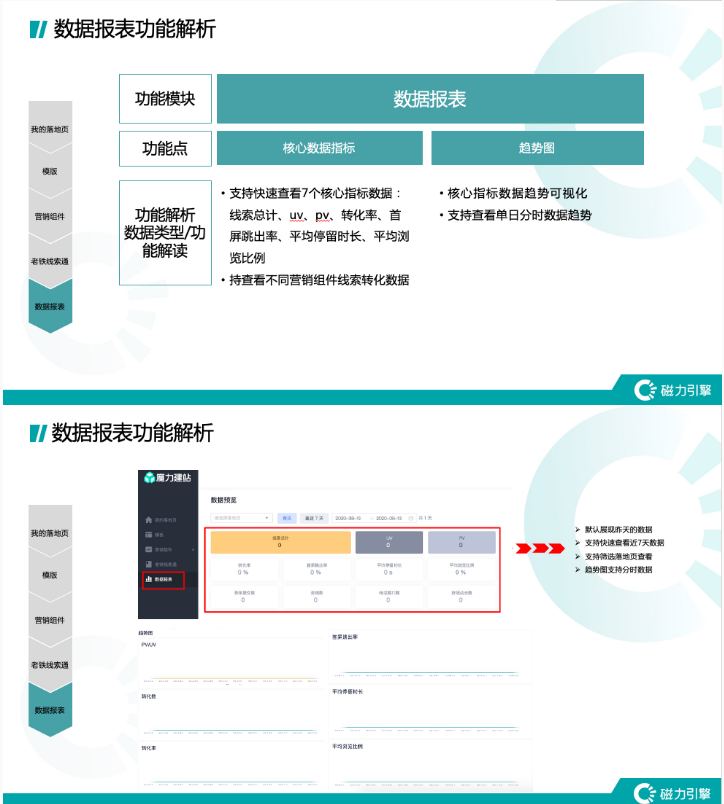724x804 pixels.
Task: Click the 功能点 label box
Action: tap(165, 149)
